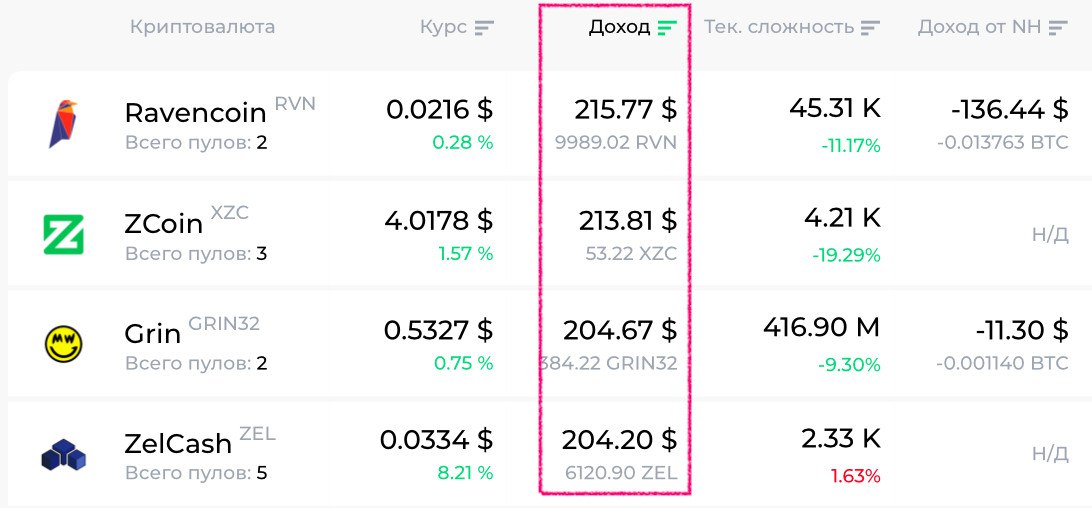Sort table by Криптовалюта column header
This screenshot has width=1092, height=508.
[202, 27]
